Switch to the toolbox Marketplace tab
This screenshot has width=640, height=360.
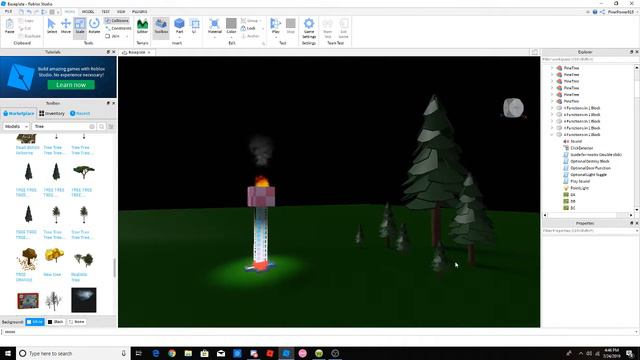click(19, 113)
